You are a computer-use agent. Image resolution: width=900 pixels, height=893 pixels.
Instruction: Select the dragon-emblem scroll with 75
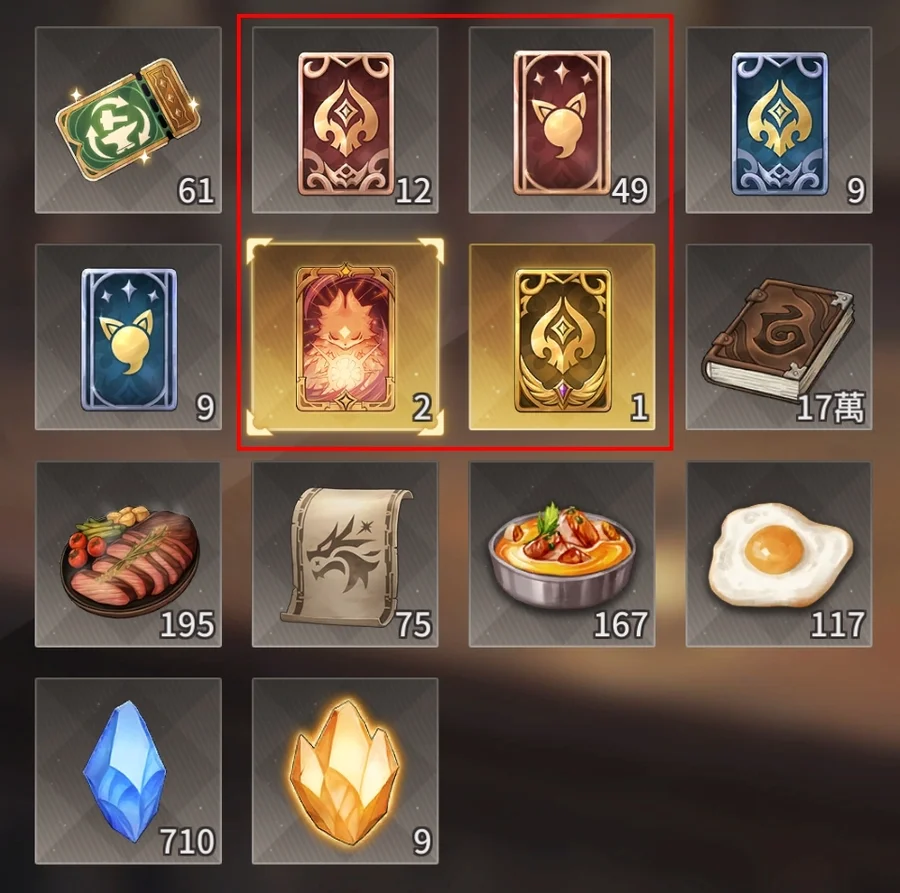click(x=345, y=554)
